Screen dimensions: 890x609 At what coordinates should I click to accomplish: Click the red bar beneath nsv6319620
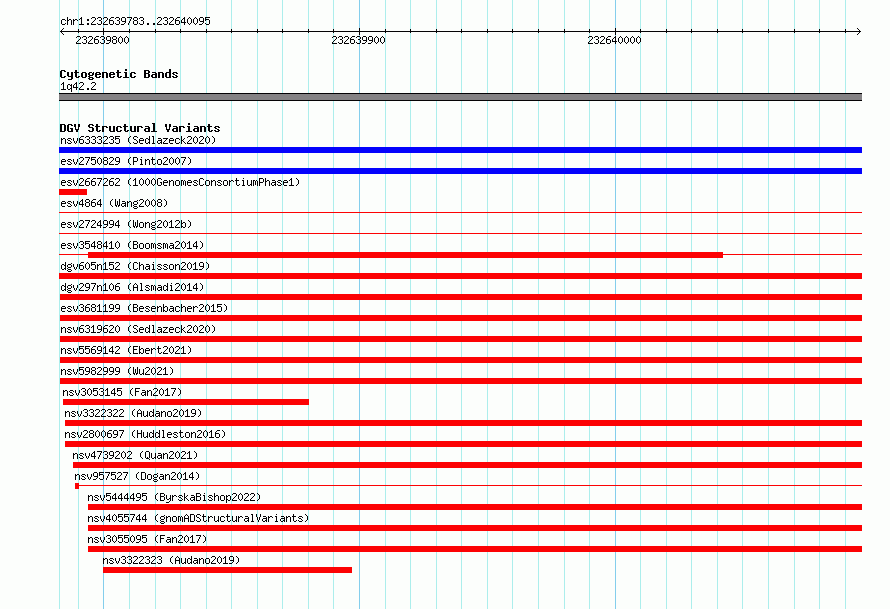click(x=460, y=339)
